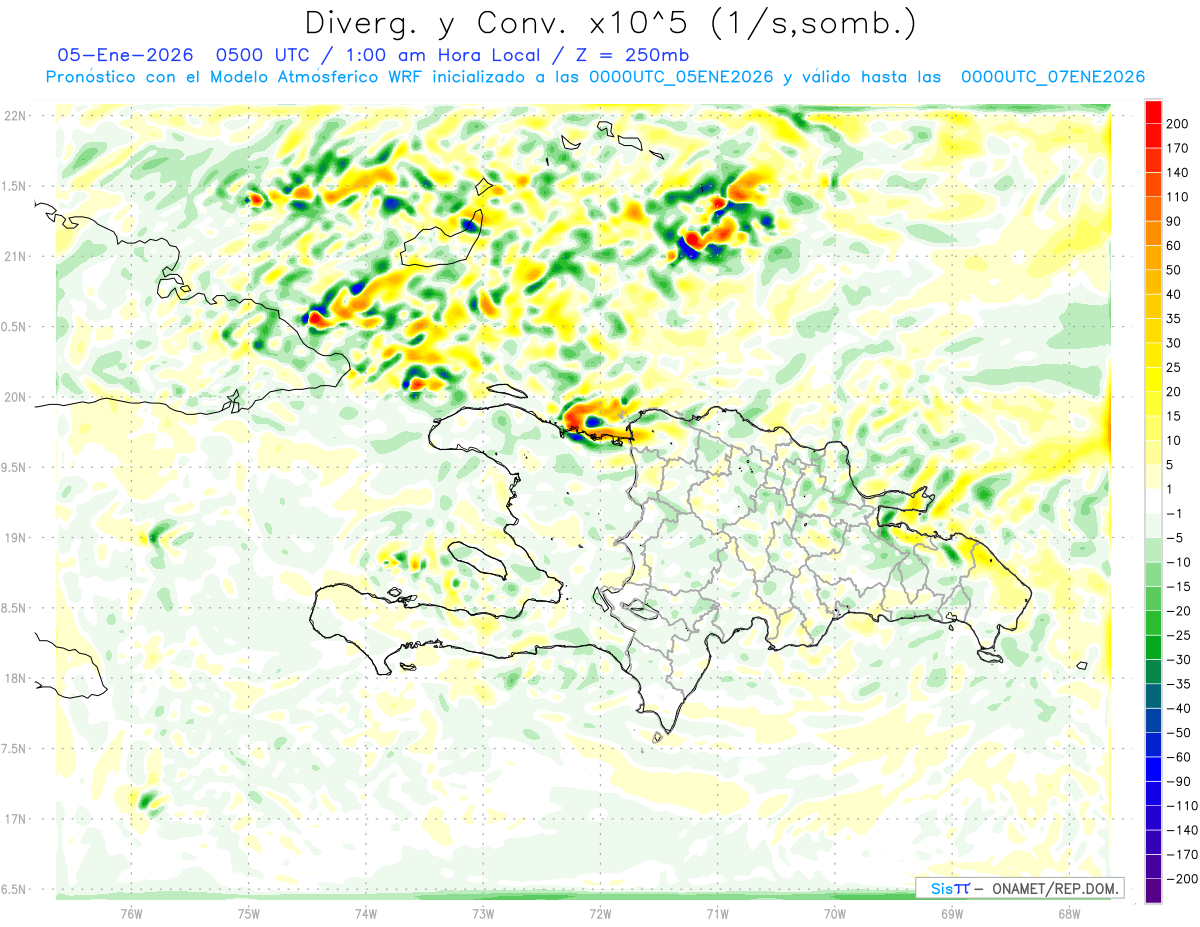
Task: Select the red swatch above colorbar value 200
Action: [1153, 112]
